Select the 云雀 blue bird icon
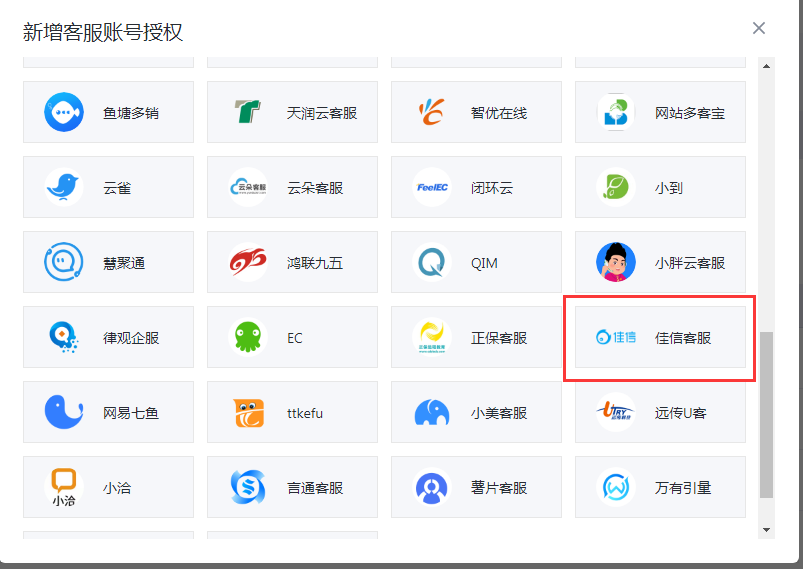 pyautogui.click(x=64, y=187)
